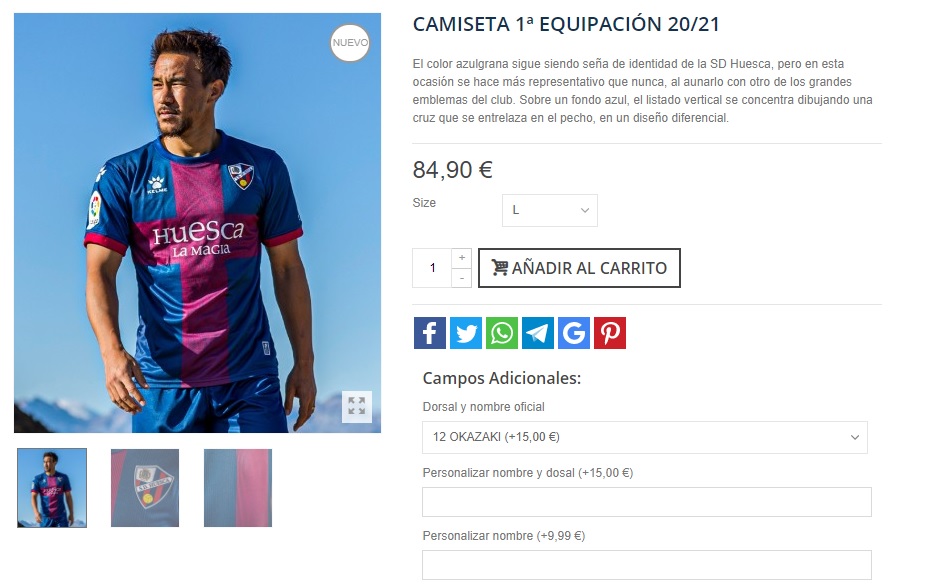
Task: Focus Personalizar nombre text field
Action: point(647,565)
